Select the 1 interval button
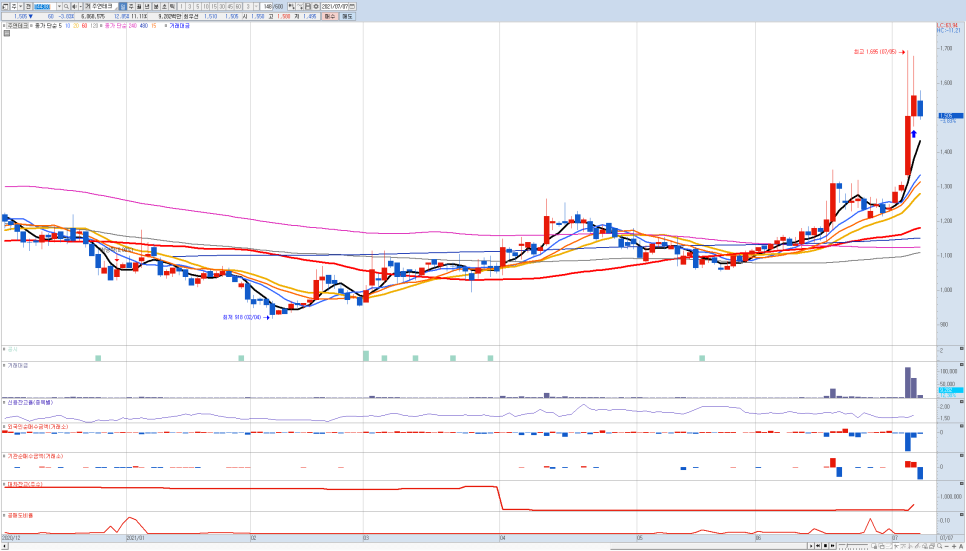 click(182, 6)
